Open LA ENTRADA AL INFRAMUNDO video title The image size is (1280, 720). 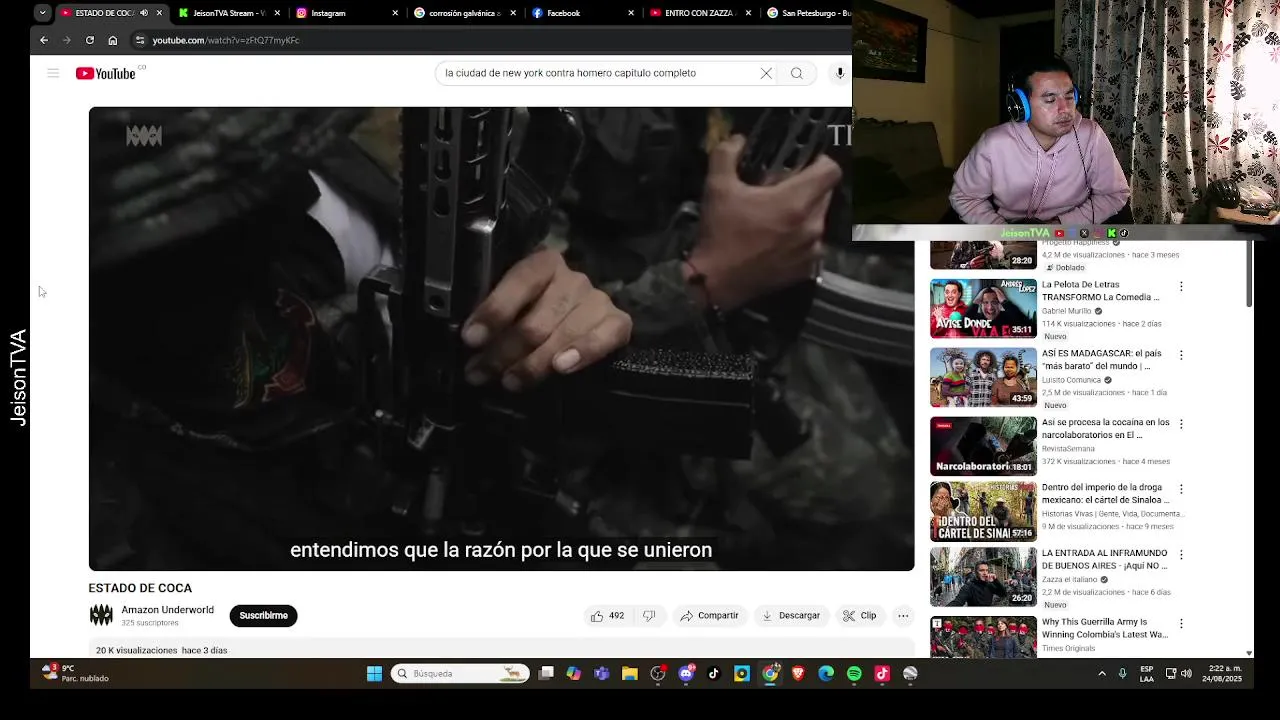pyautogui.click(x=1105, y=559)
